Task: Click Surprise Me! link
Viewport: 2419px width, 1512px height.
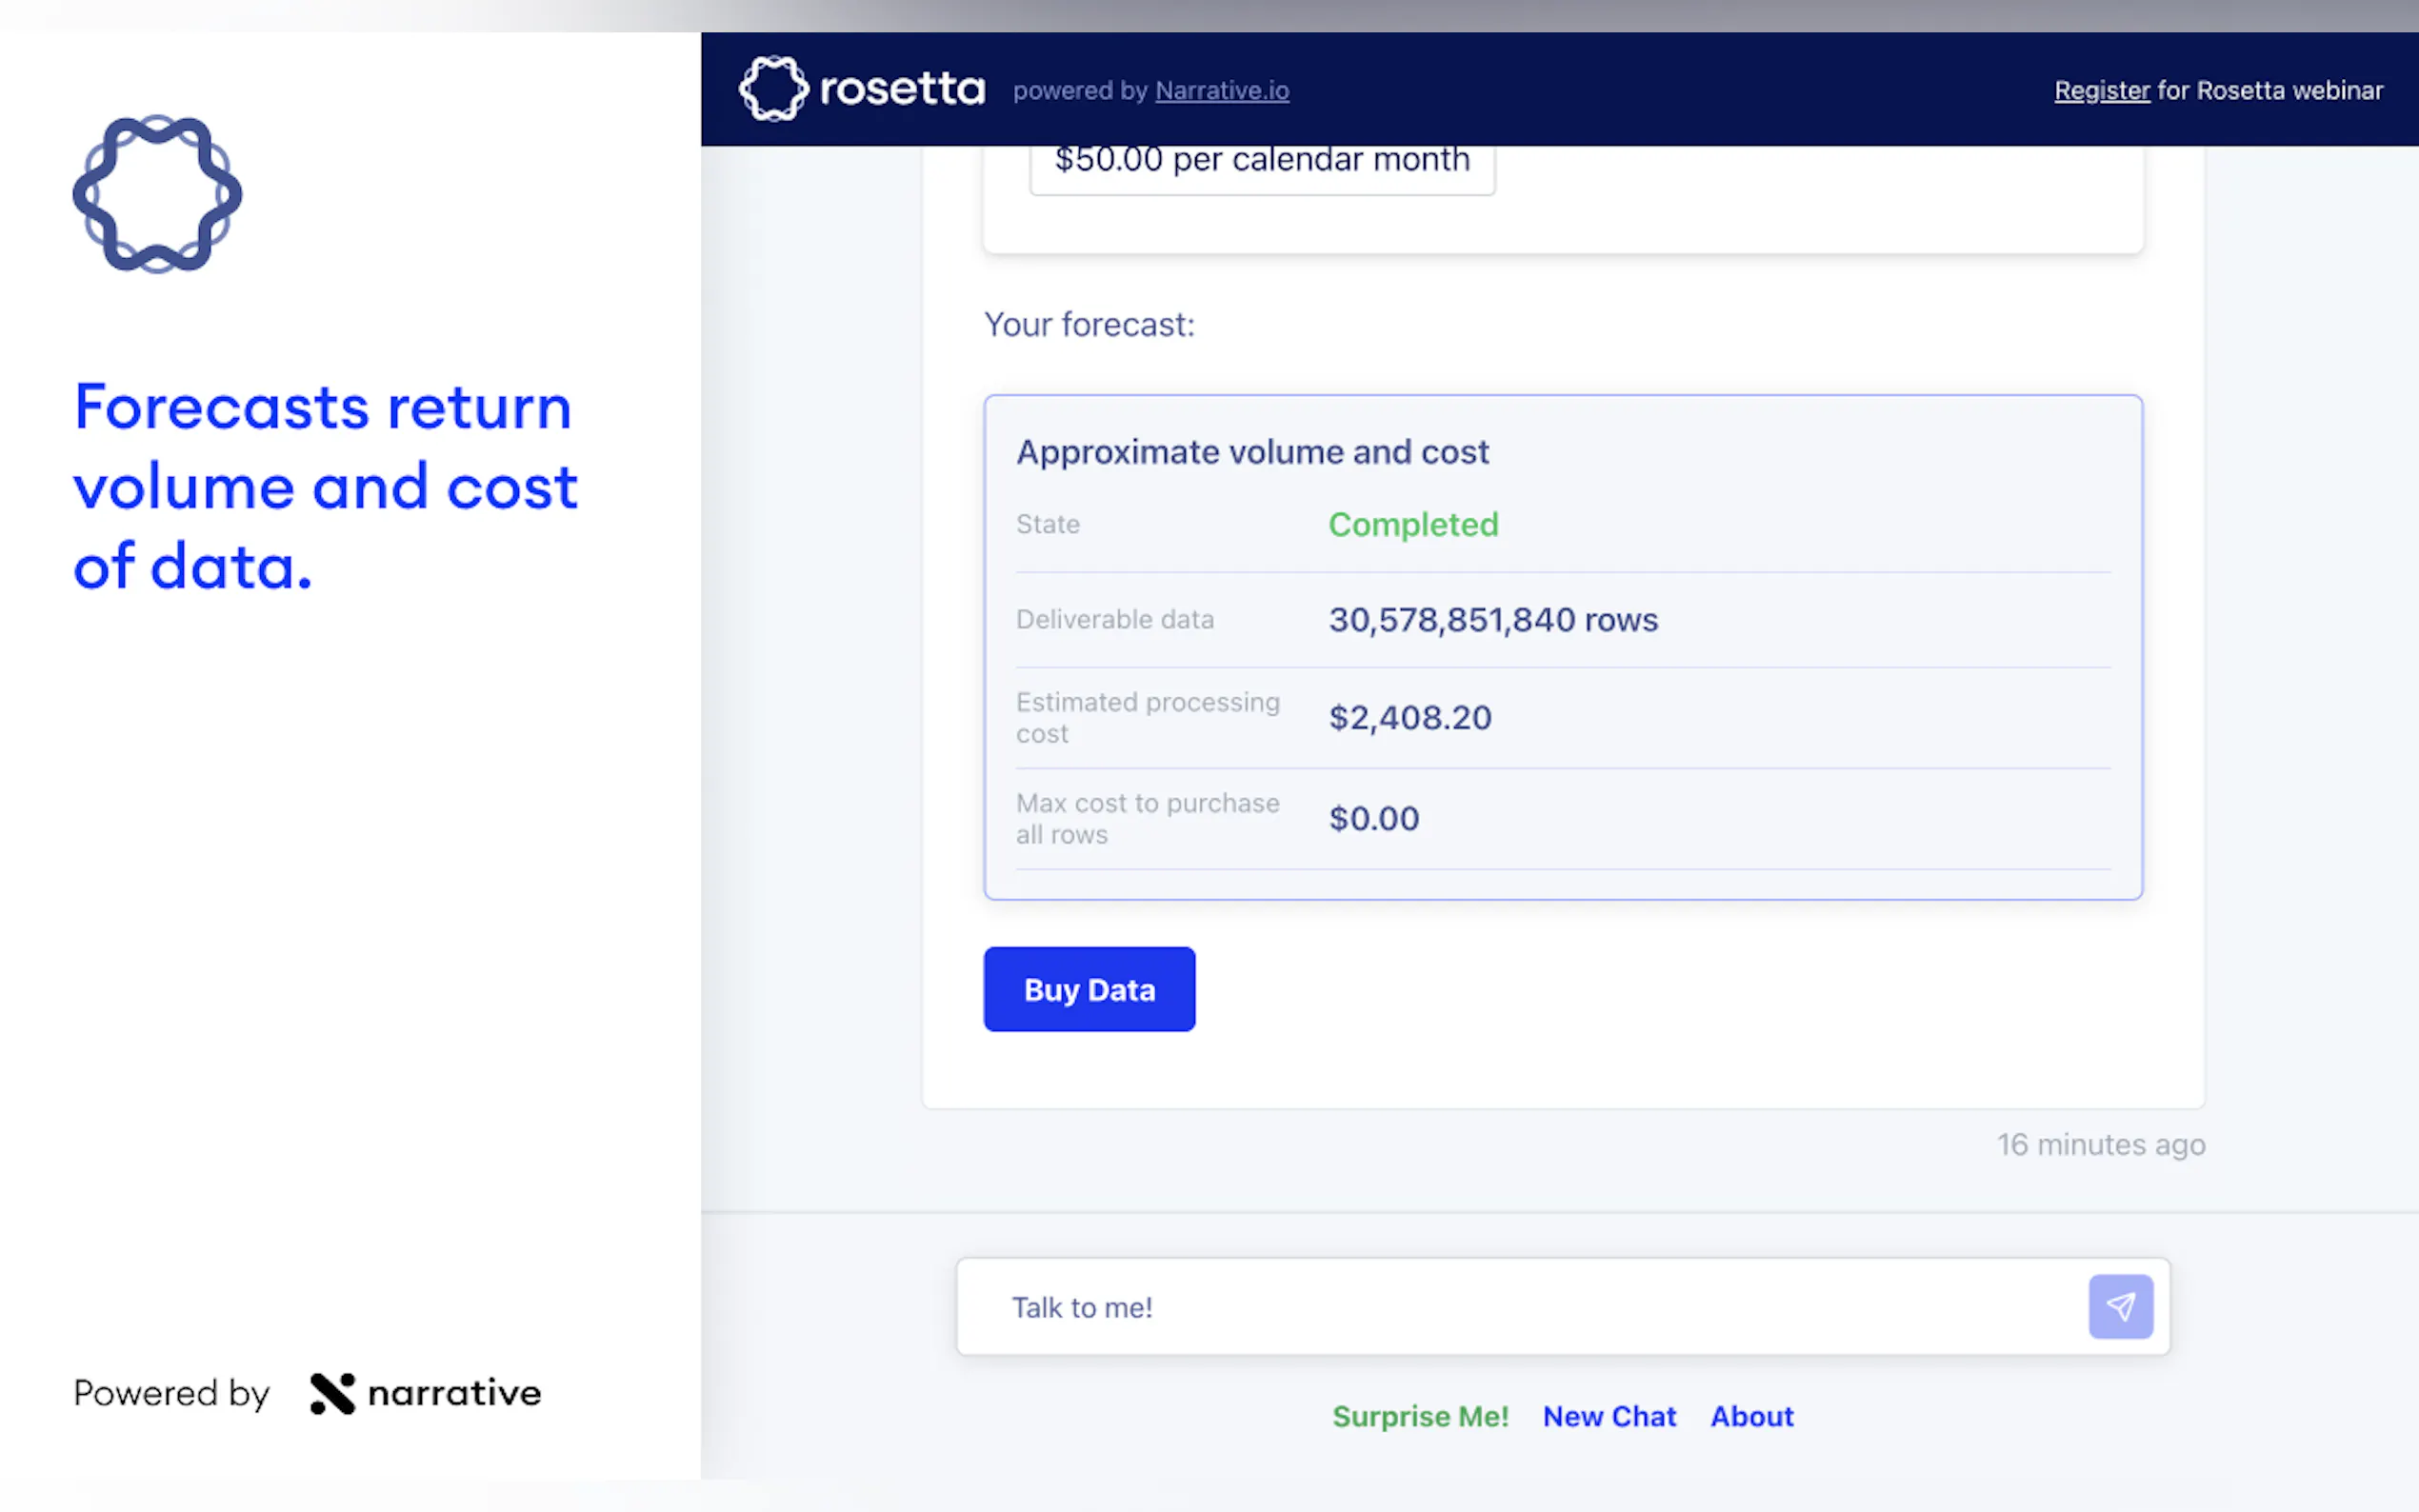Action: [x=1420, y=1416]
